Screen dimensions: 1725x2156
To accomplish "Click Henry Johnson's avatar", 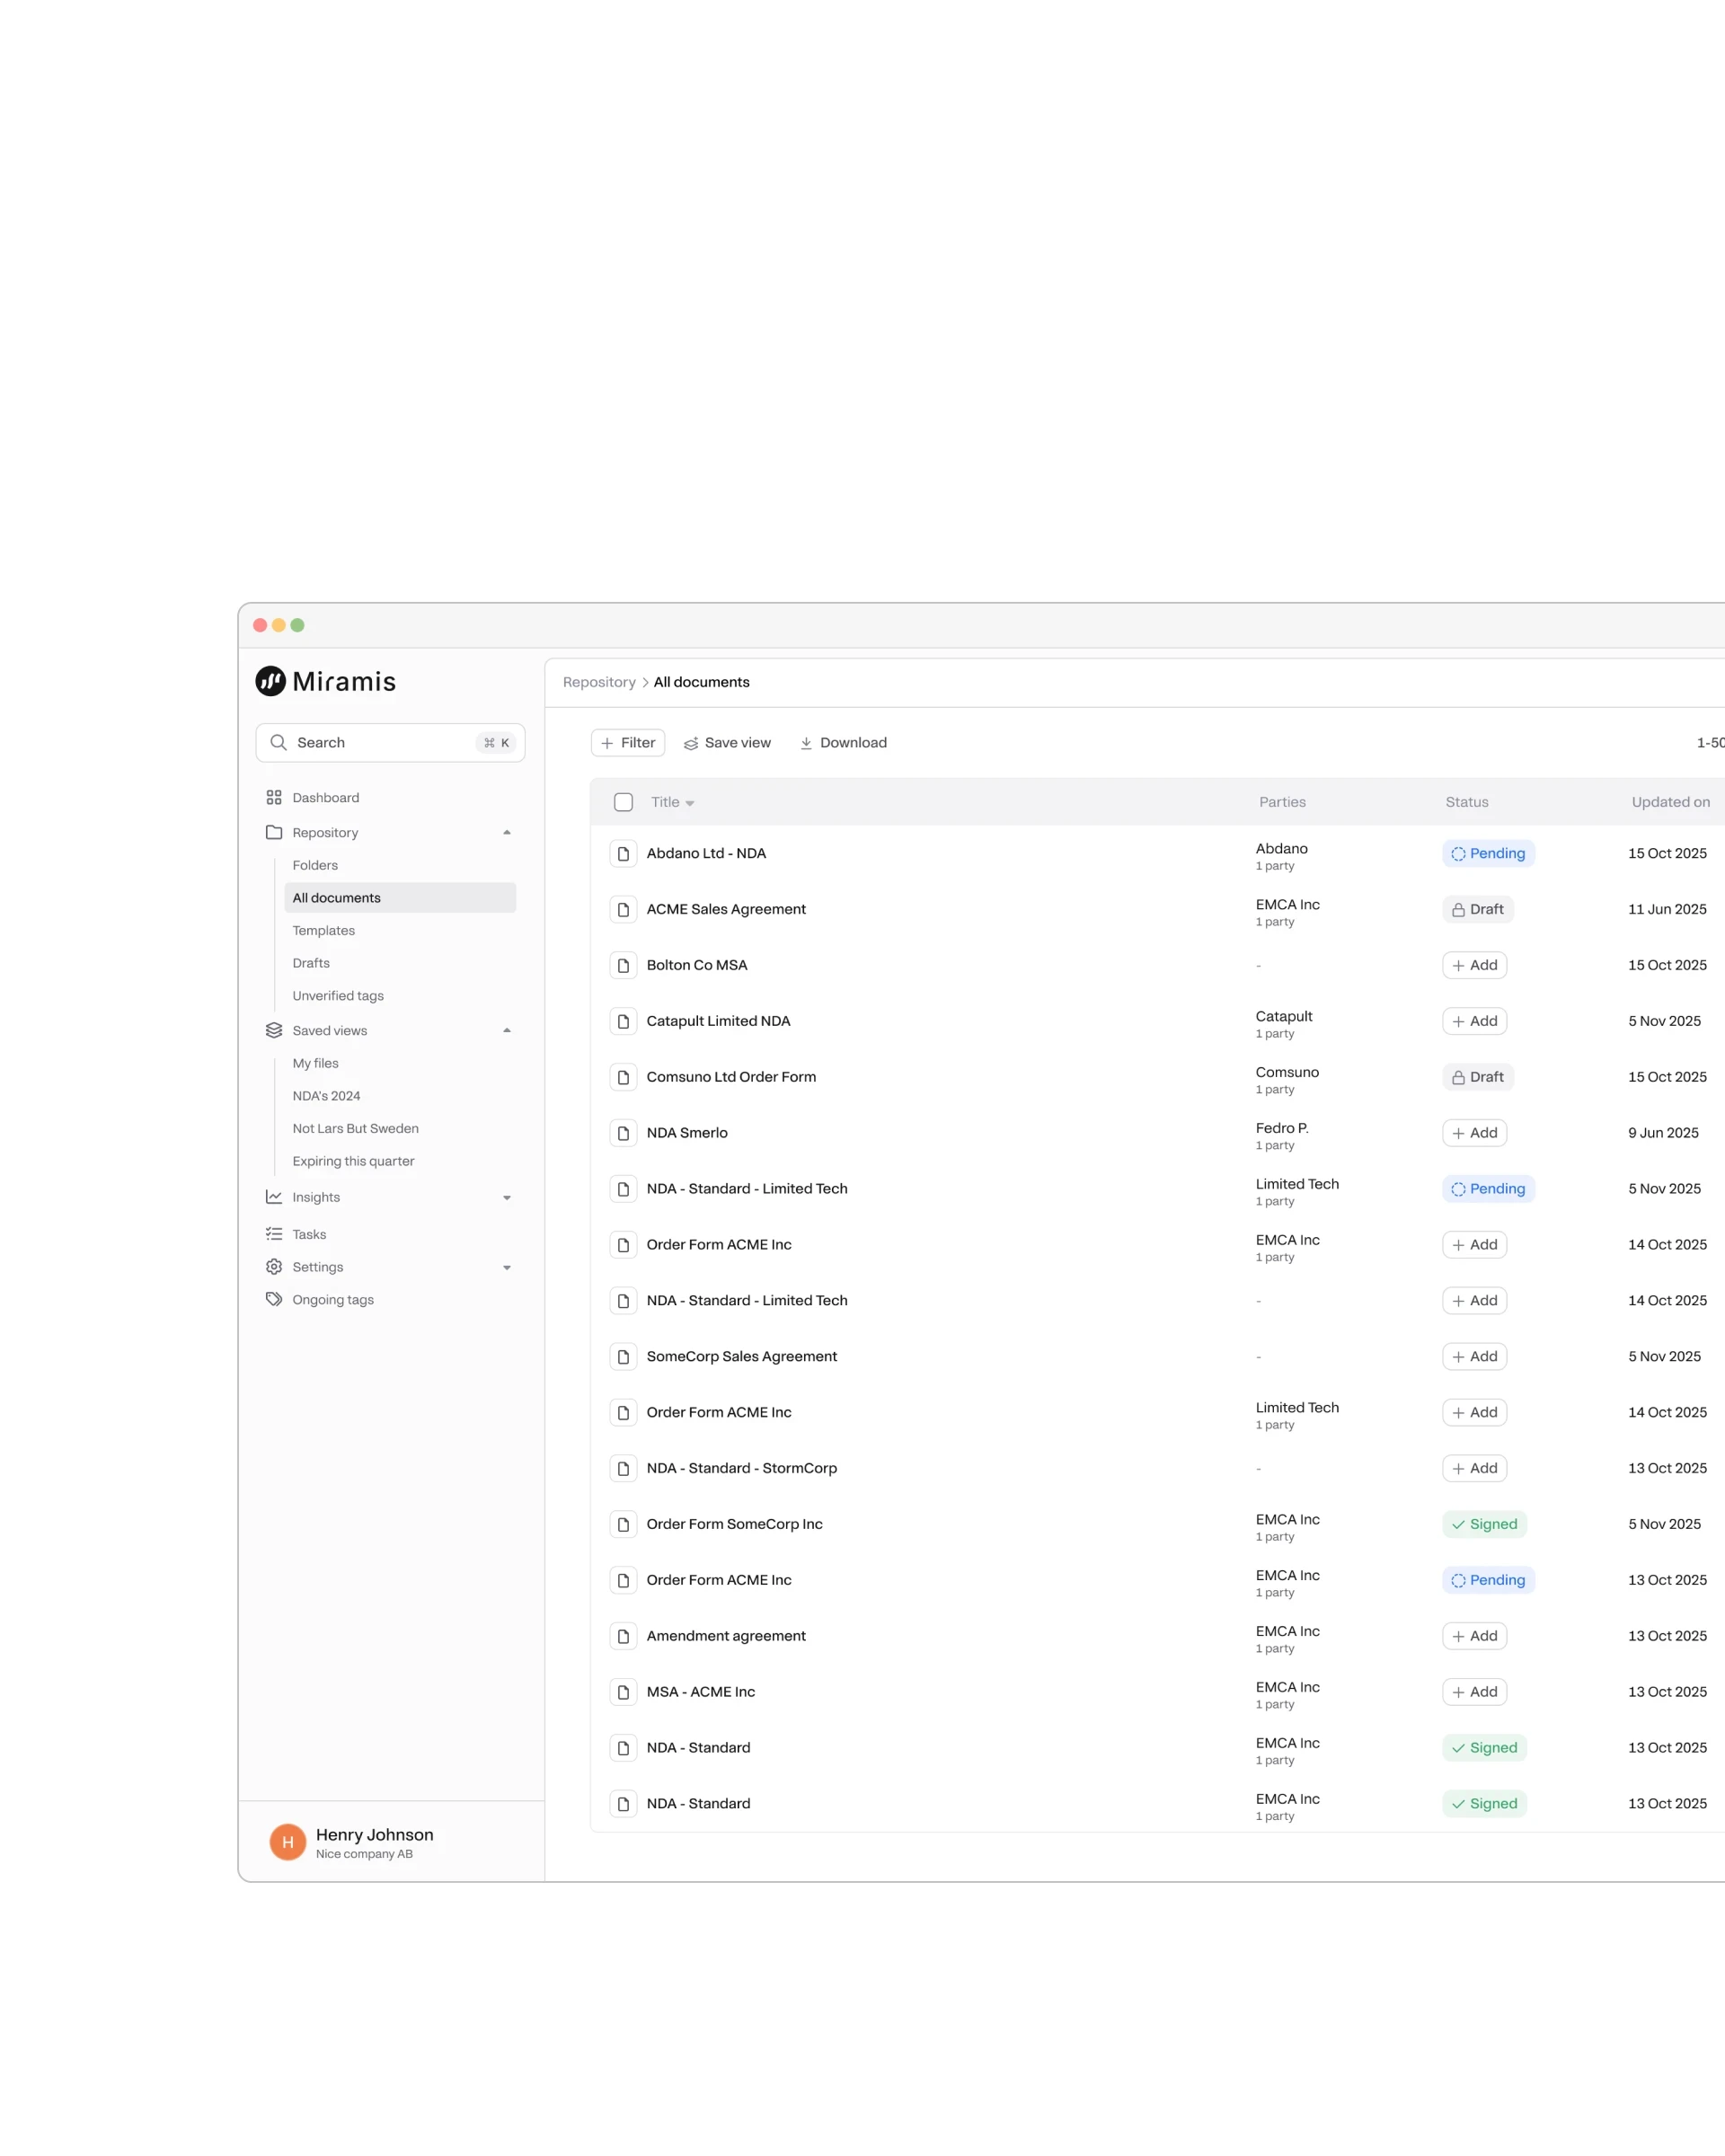I will click(288, 1842).
